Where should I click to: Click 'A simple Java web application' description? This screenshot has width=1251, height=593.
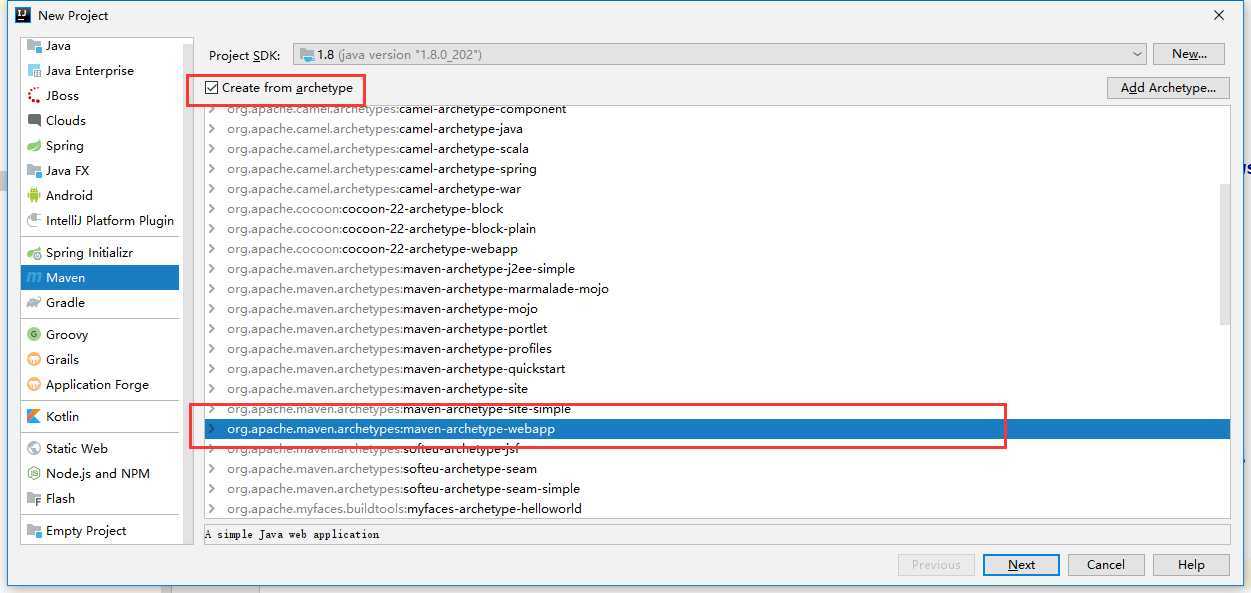tap(292, 535)
